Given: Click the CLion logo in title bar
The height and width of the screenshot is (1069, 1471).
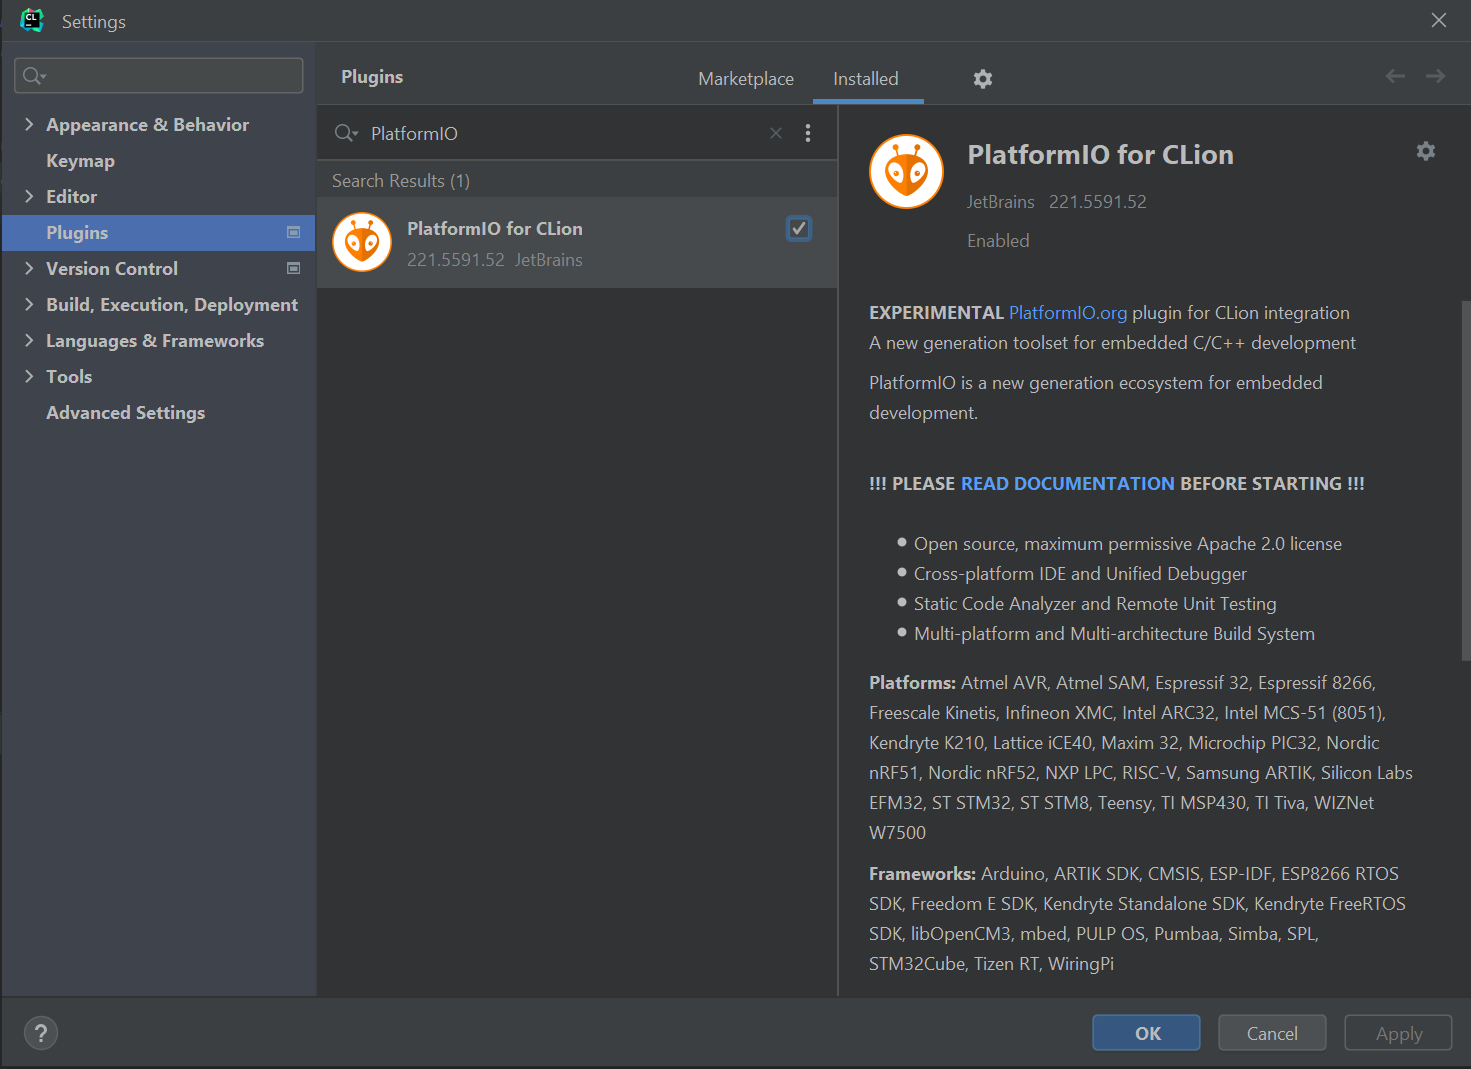Looking at the screenshot, I should click(31, 21).
